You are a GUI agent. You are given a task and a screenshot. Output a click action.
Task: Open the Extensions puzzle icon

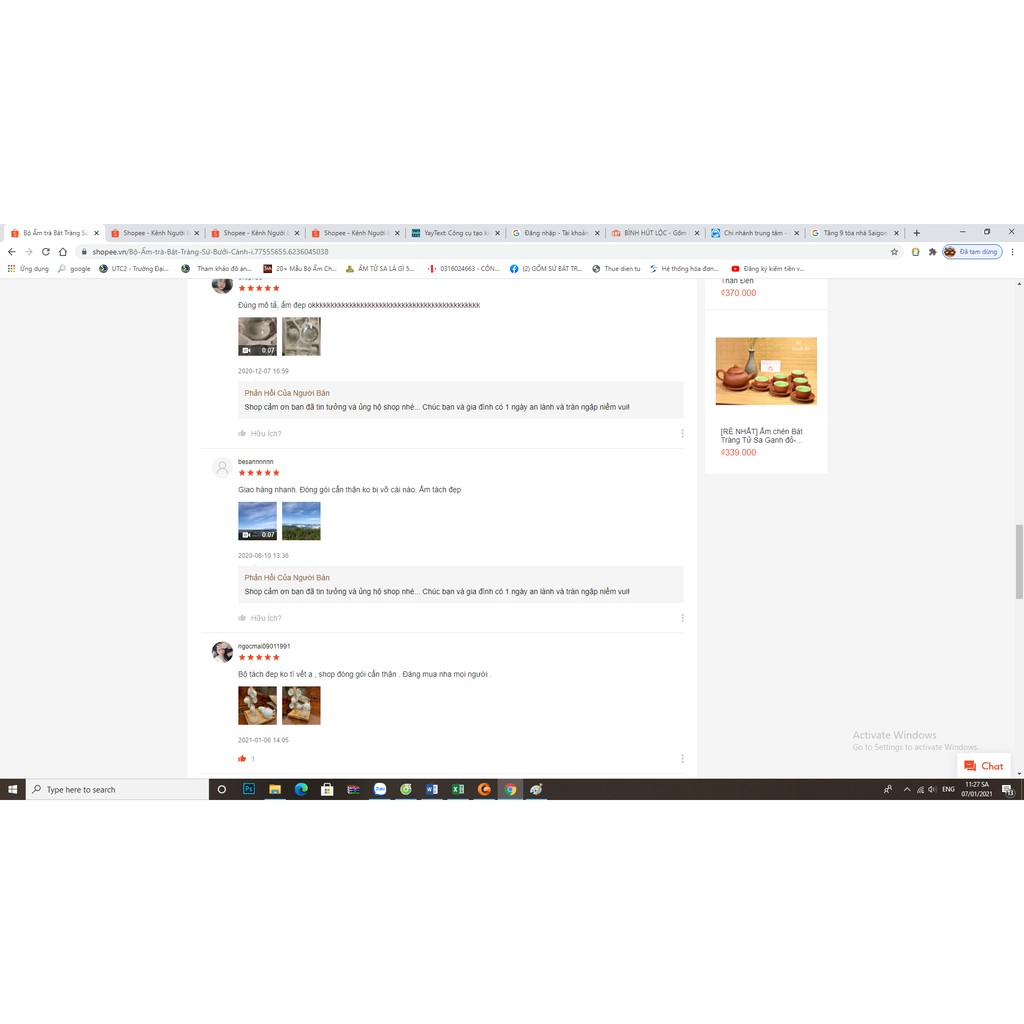point(932,252)
